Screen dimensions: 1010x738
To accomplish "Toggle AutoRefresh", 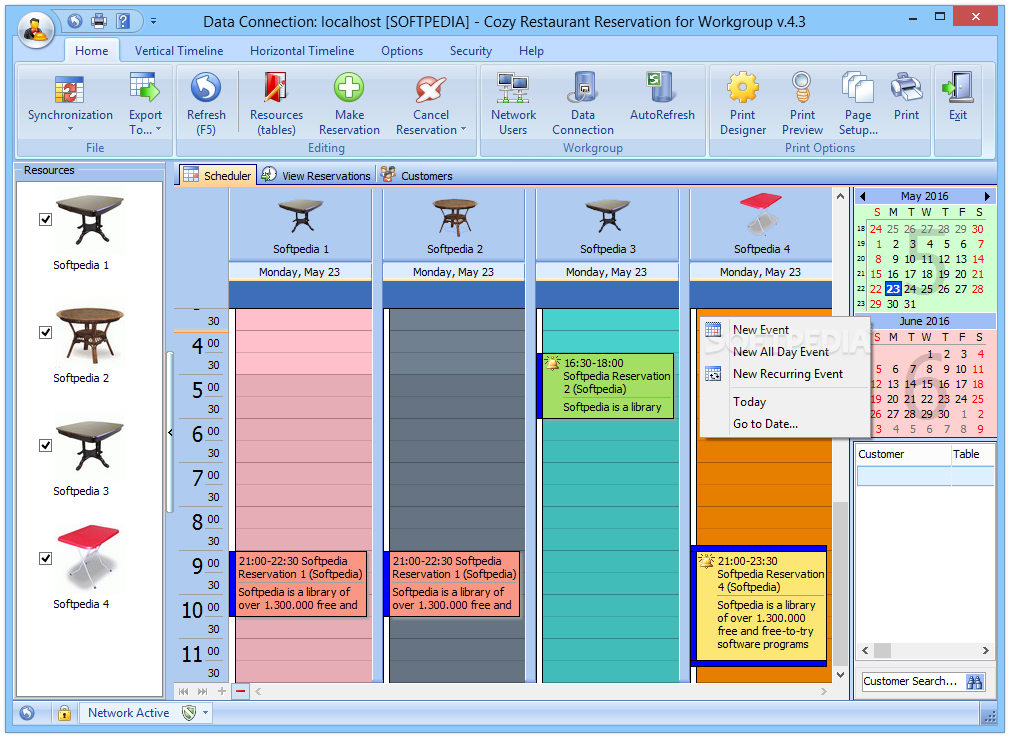I will [x=662, y=97].
